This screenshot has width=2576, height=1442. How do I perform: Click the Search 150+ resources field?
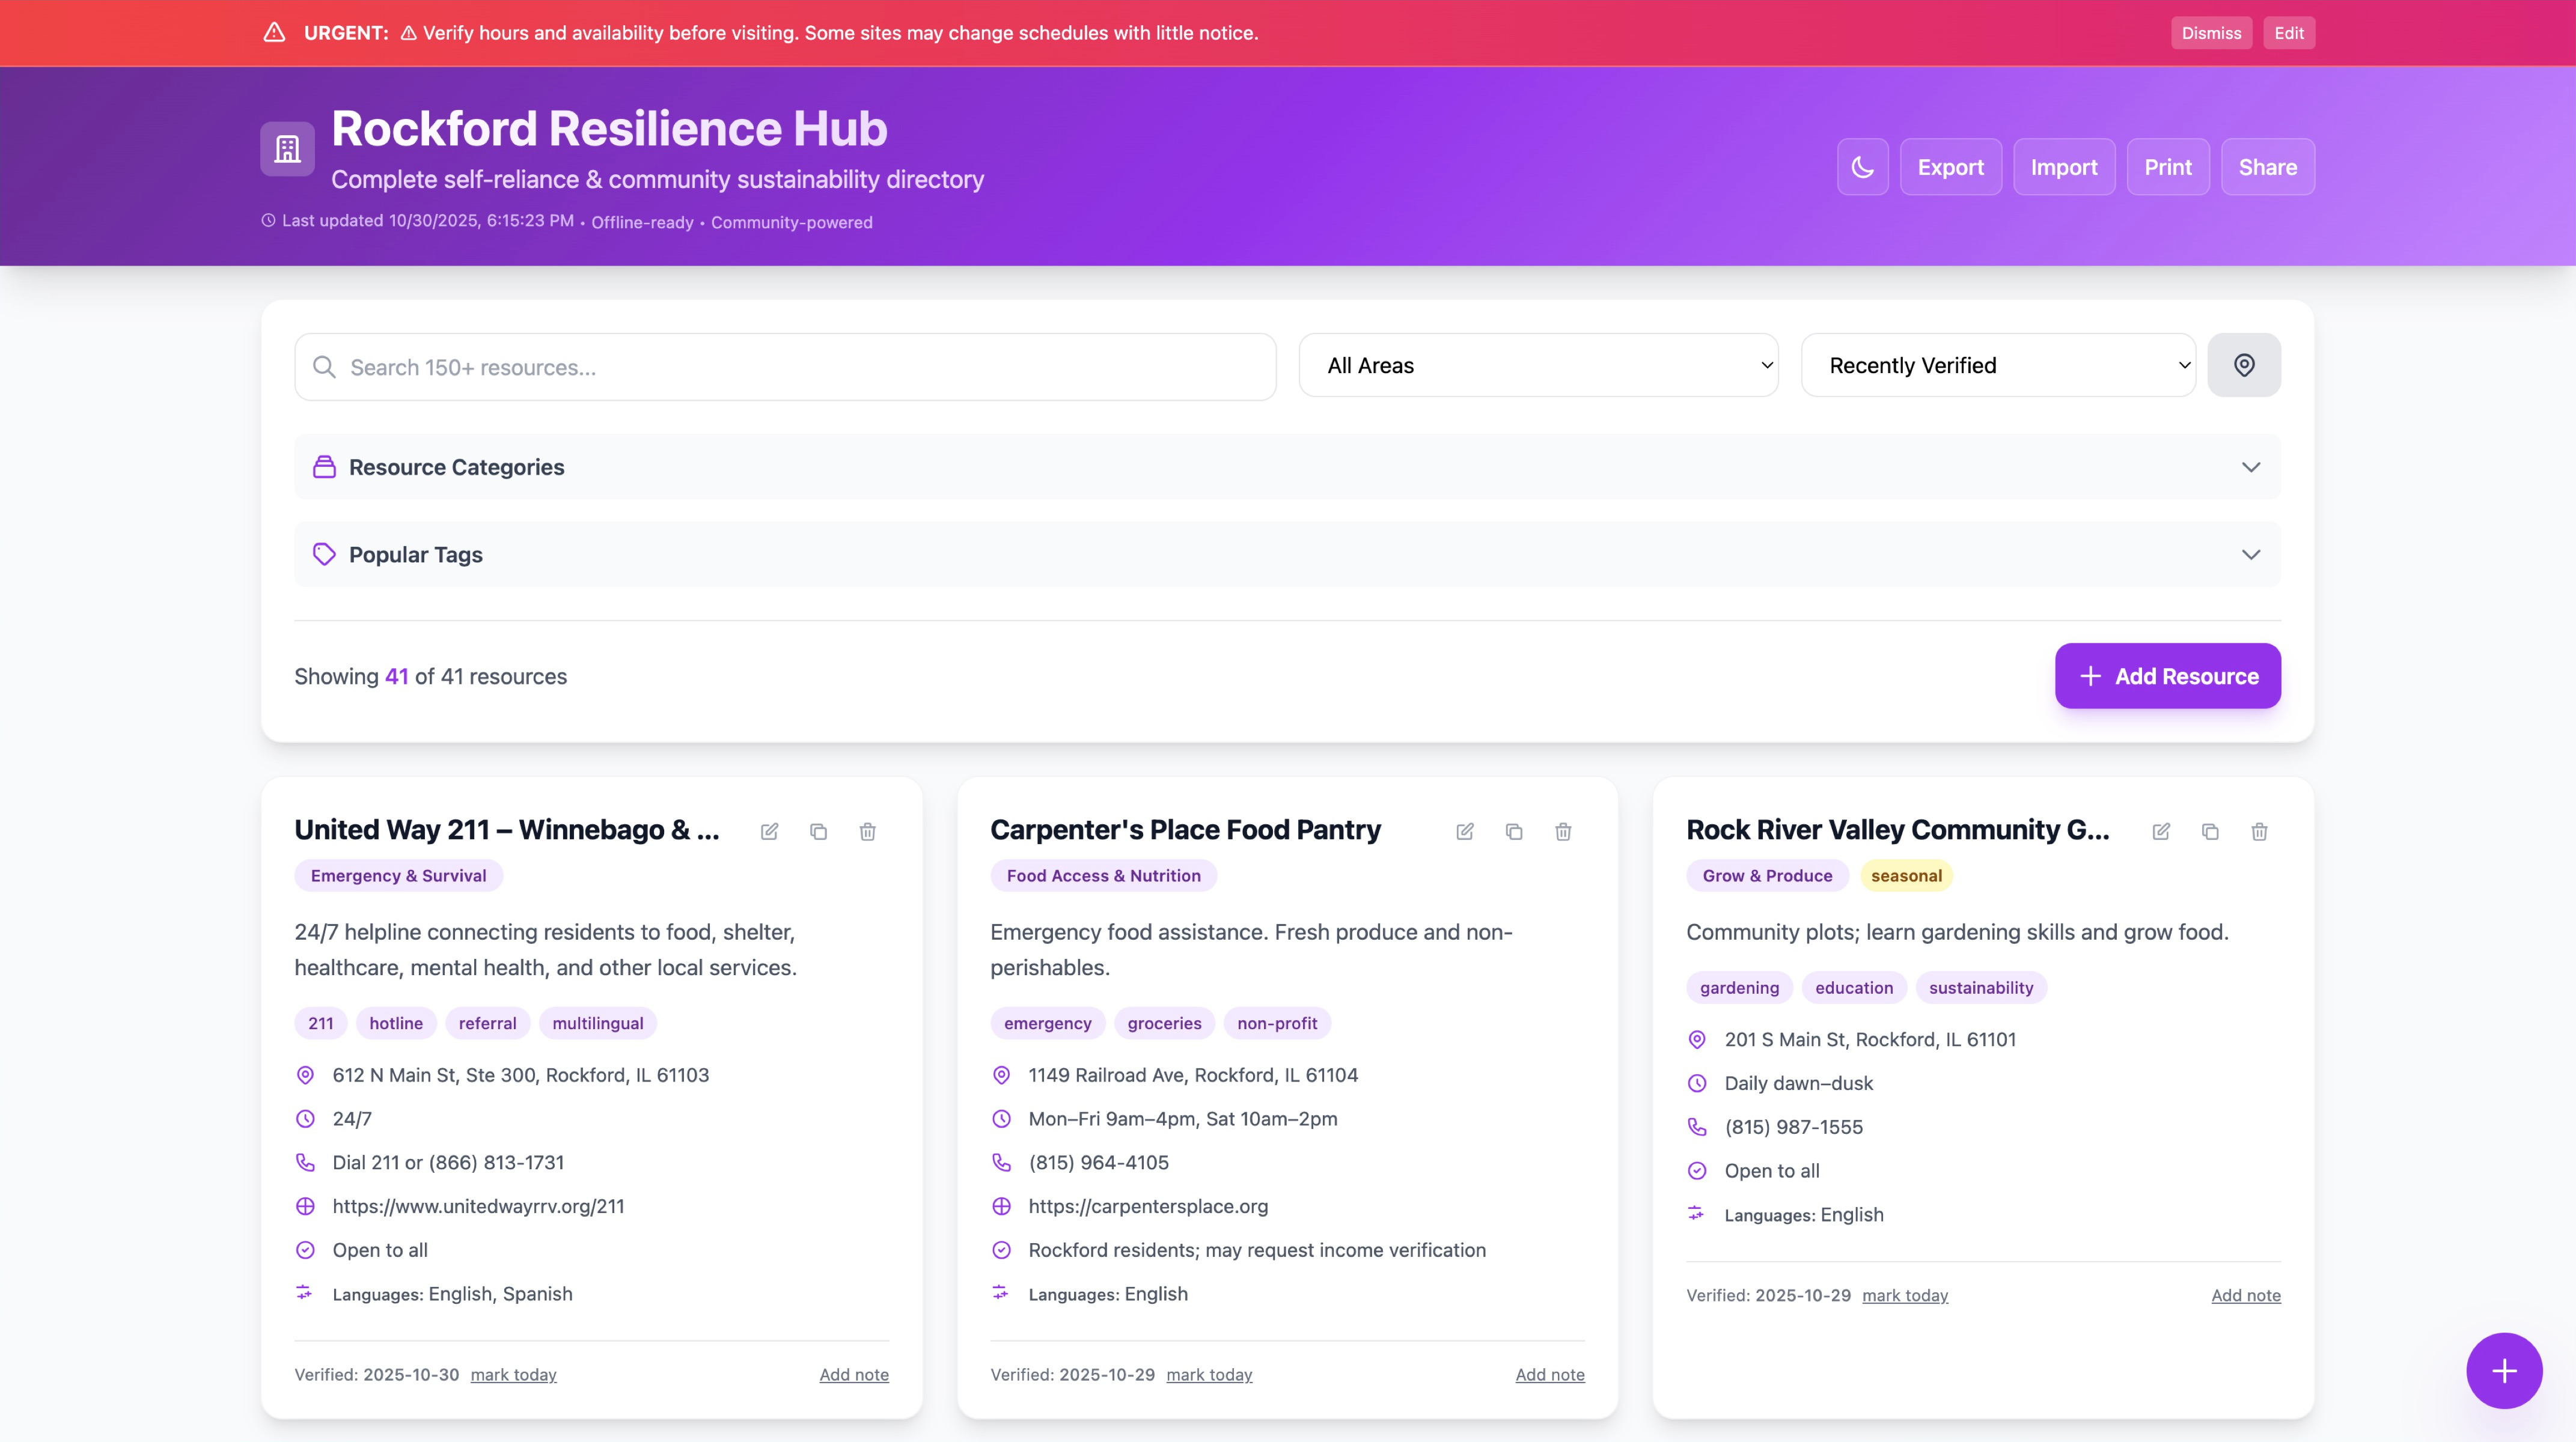pyautogui.click(x=785, y=367)
